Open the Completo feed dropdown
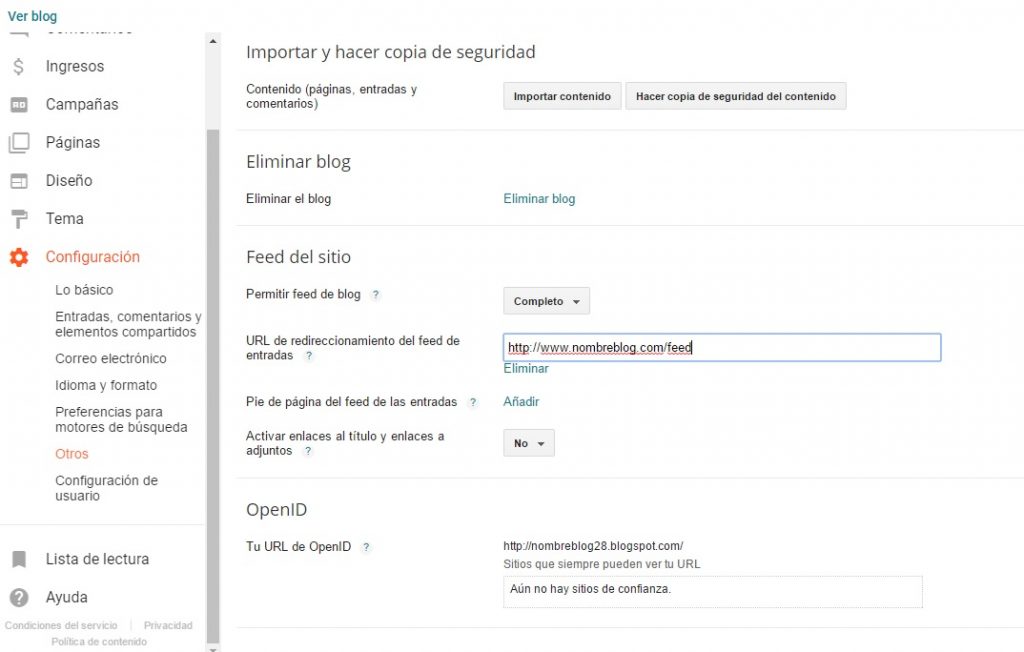The height and width of the screenshot is (652, 1024). point(546,301)
